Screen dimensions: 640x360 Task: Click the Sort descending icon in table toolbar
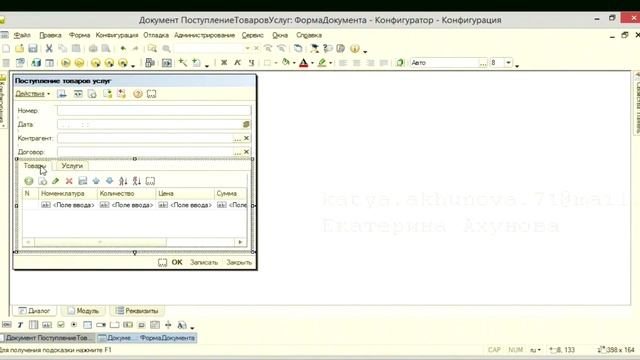coord(137,181)
